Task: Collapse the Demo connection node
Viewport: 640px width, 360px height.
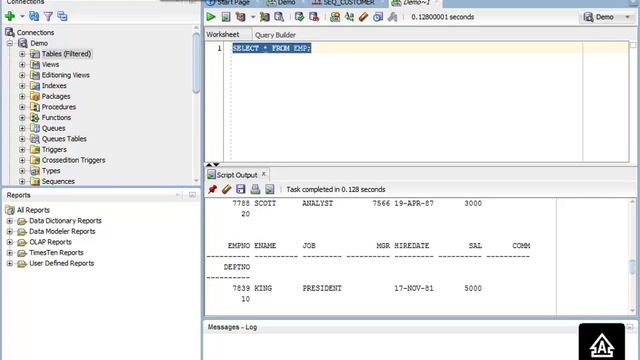Action: click(x=10, y=43)
